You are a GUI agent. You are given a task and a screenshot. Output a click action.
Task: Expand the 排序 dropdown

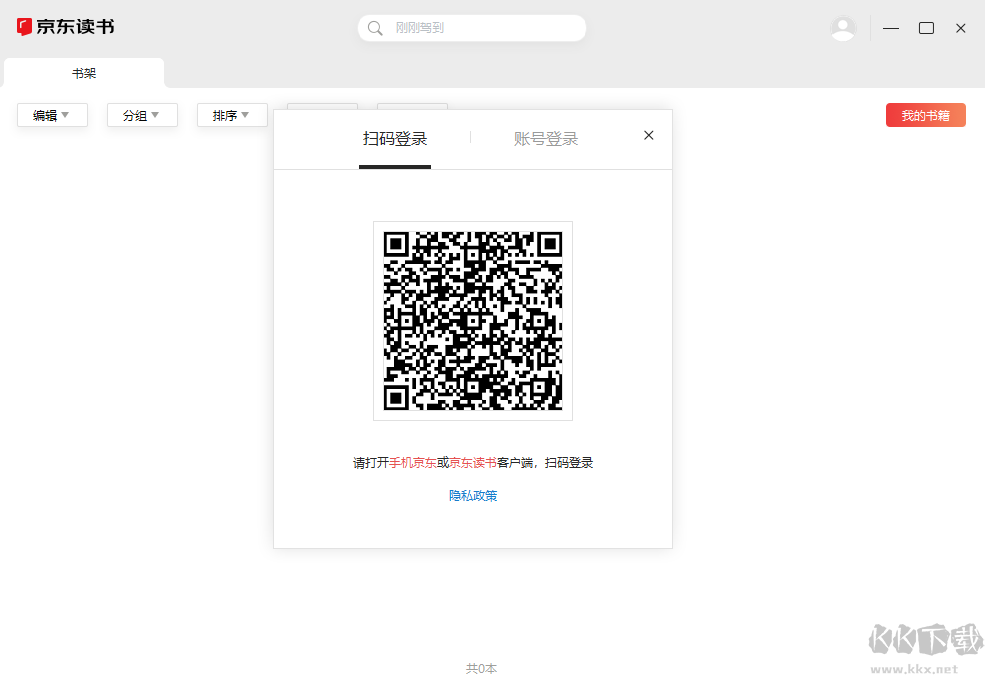point(232,115)
